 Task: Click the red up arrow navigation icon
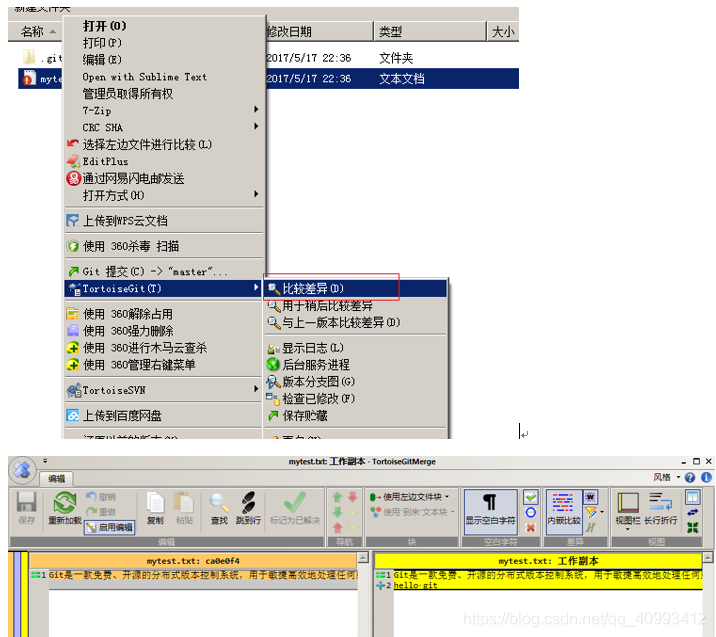tap(337, 527)
